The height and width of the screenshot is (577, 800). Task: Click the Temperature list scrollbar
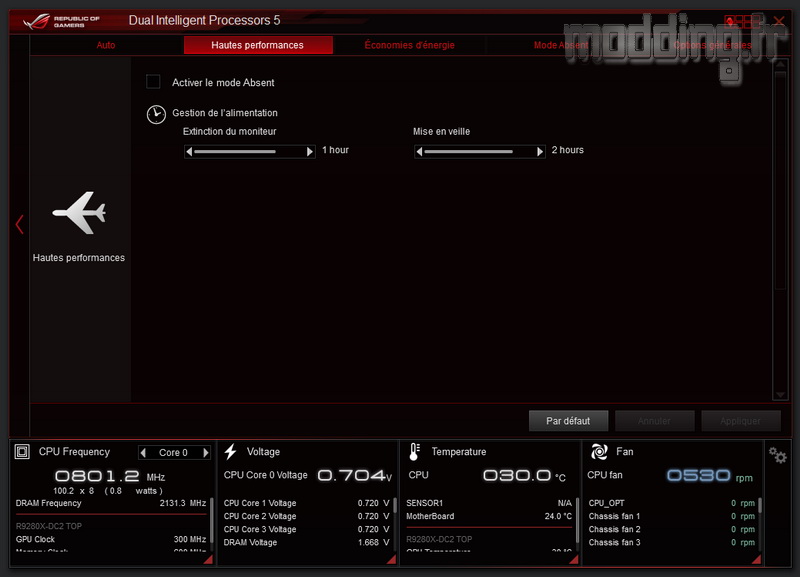pos(577,524)
